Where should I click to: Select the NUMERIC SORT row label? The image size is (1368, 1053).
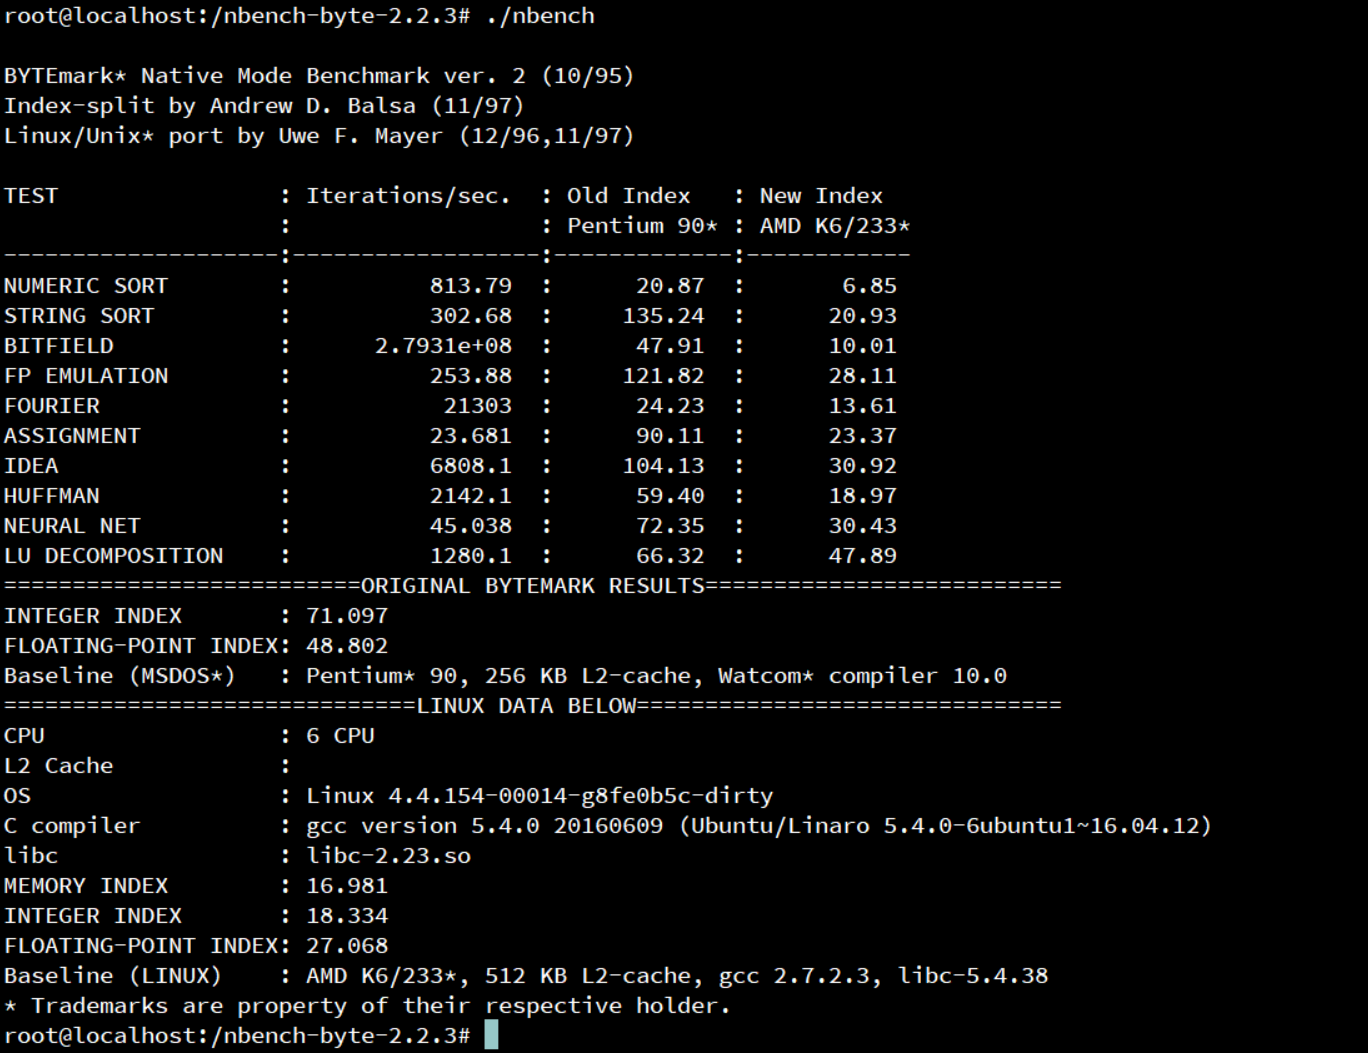tap(86, 286)
